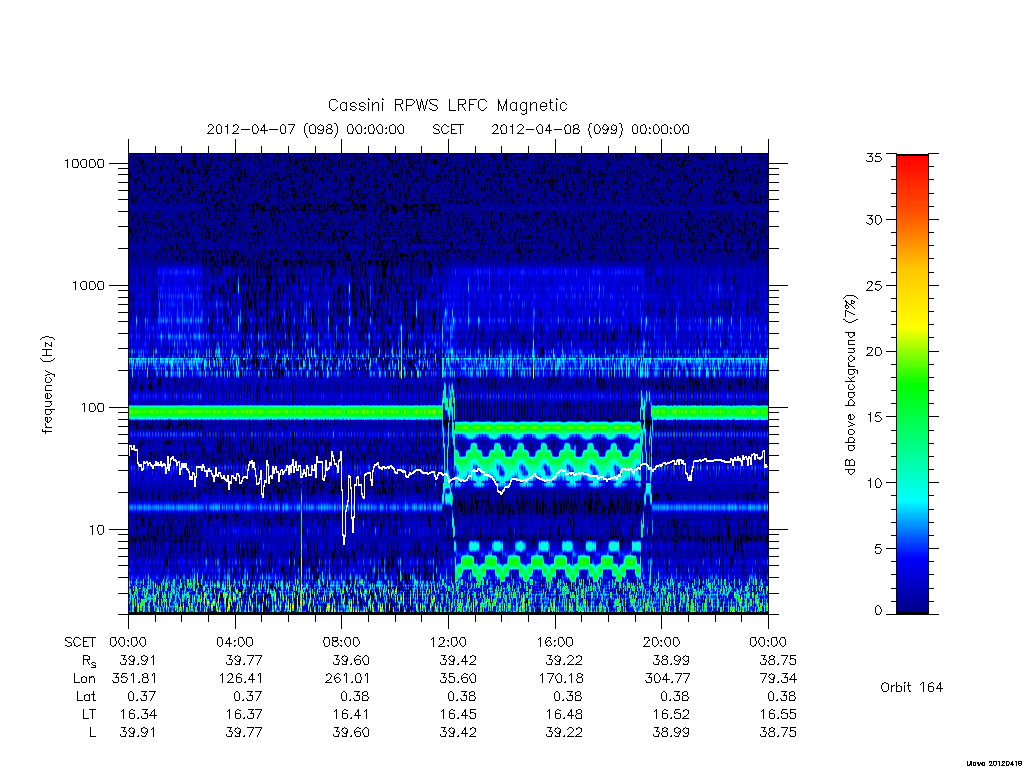Click the 'Lat' row label
Viewport: 1024px width, 768px height.
coord(86,696)
